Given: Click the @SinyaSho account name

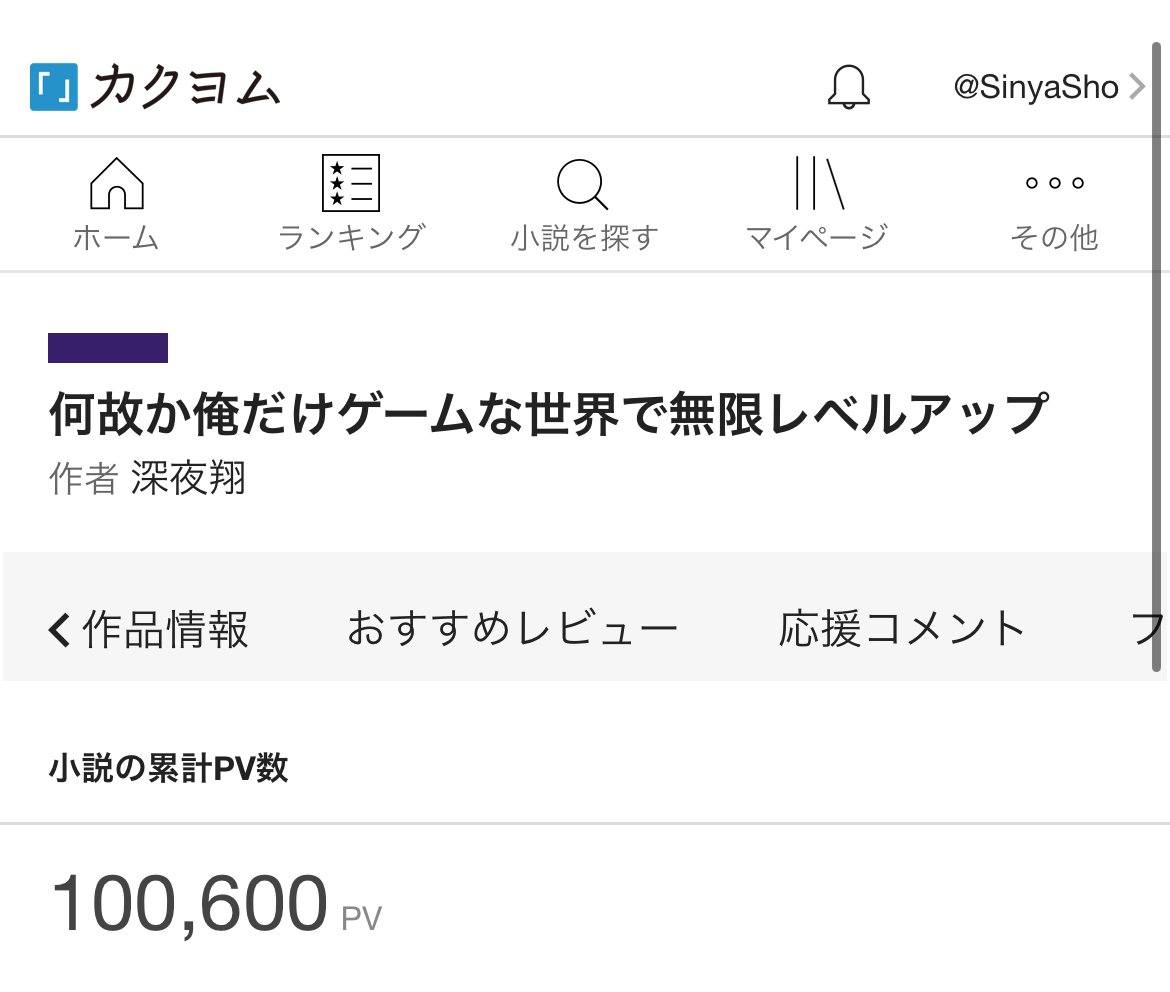Looking at the screenshot, I should pyautogui.click(x=1035, y=88).
